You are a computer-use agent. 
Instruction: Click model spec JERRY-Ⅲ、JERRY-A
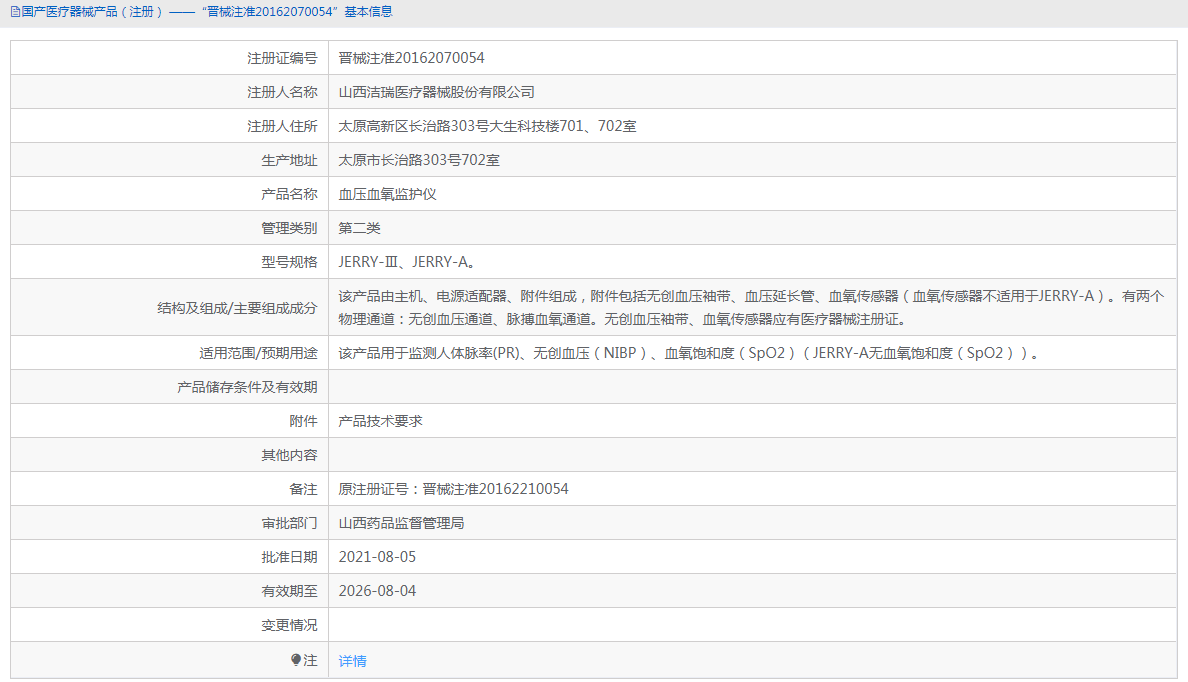tap(407, 262)
